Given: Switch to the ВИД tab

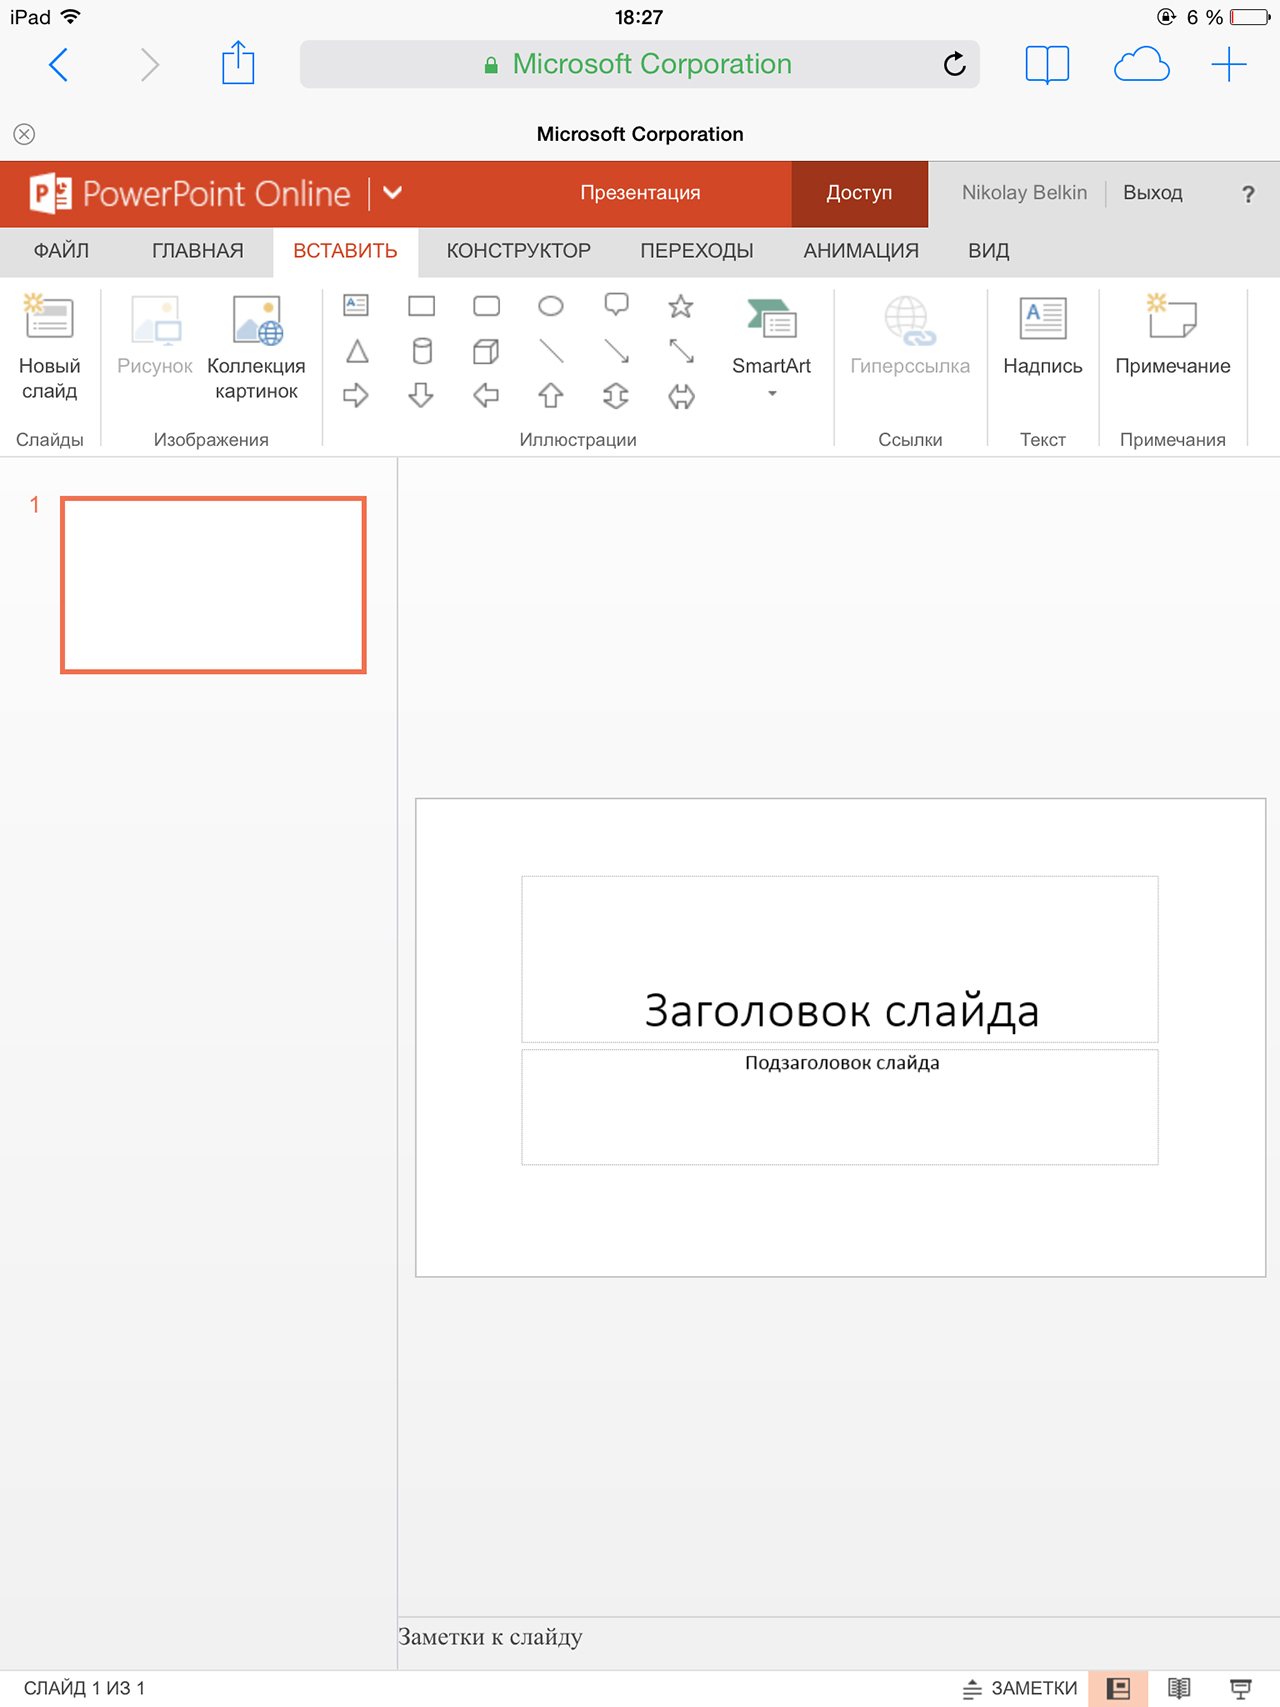Looking at the screenshot, I should 988,251.
